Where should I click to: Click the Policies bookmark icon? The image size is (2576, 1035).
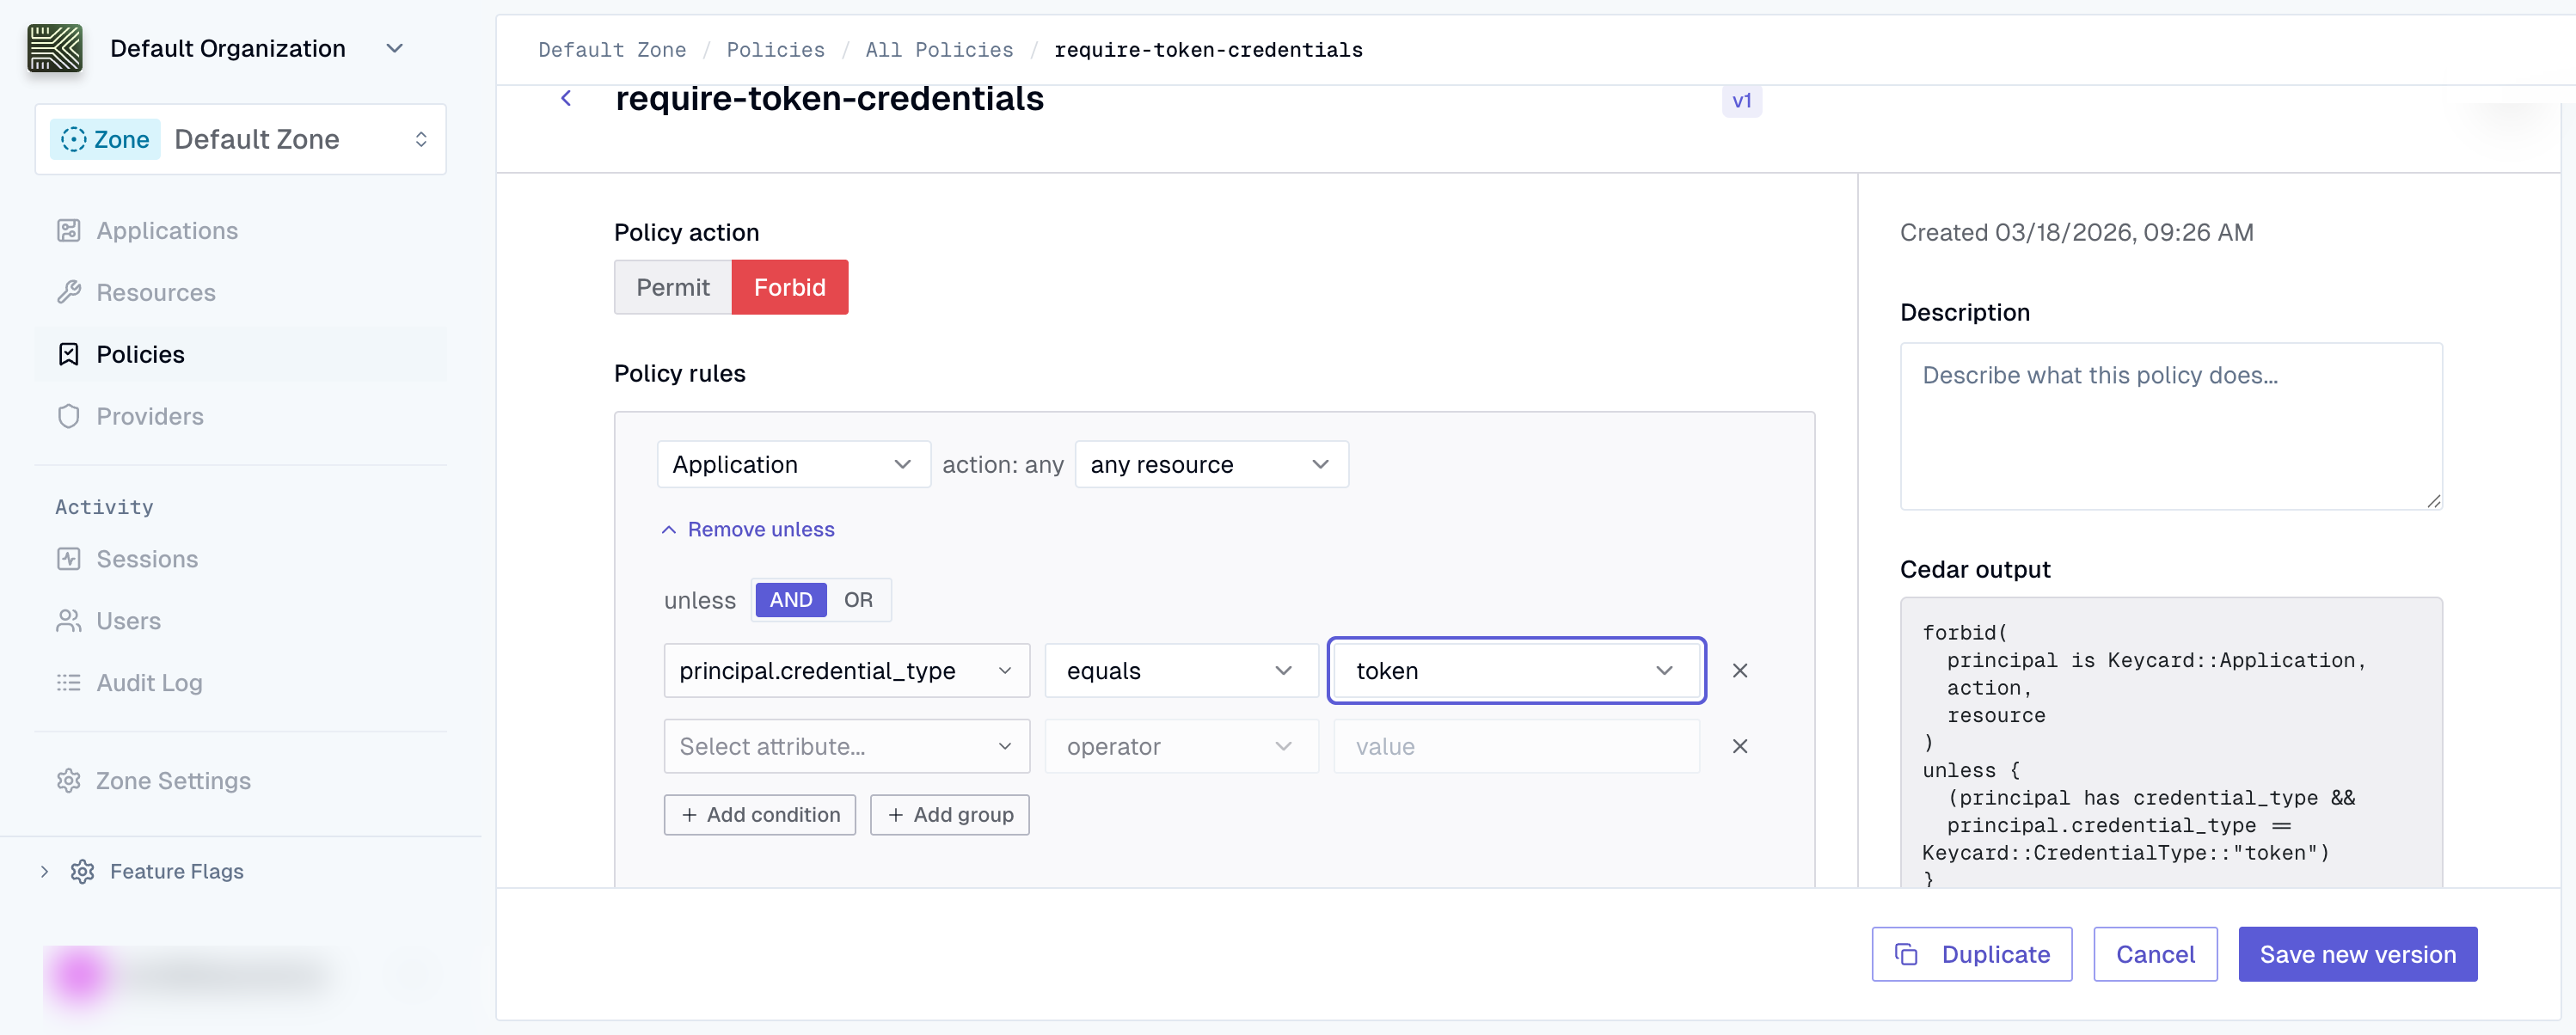tap(68, 354)
